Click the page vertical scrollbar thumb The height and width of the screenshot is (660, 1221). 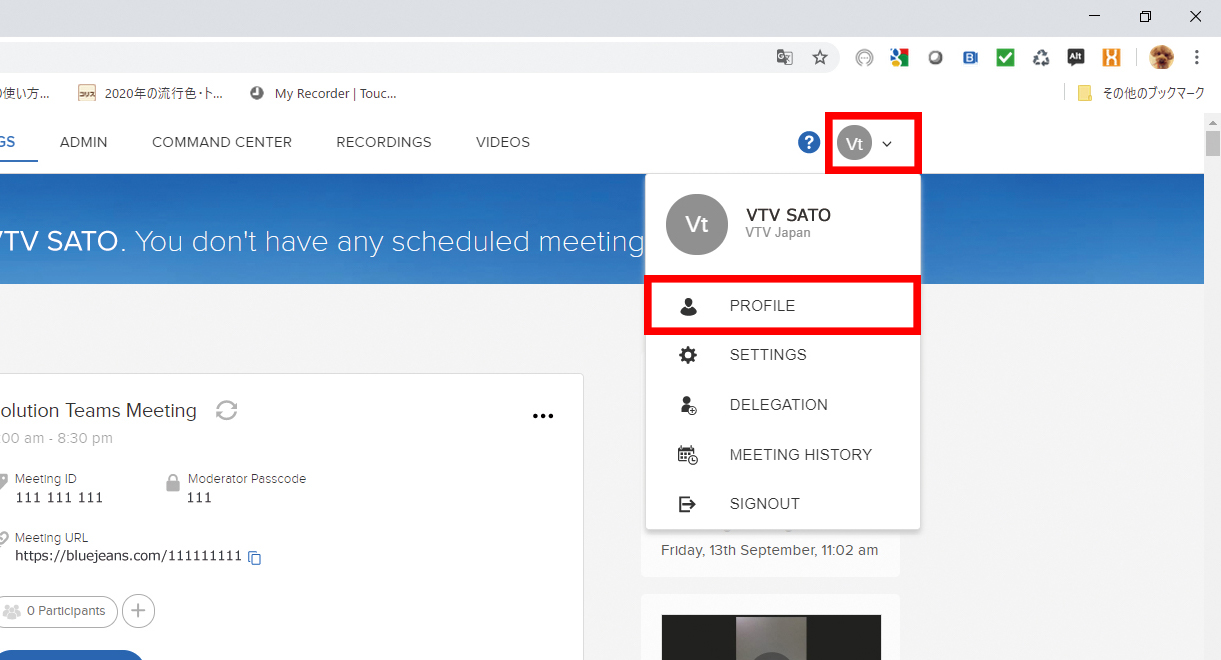pyautogui.click(x=1213, y=143)
